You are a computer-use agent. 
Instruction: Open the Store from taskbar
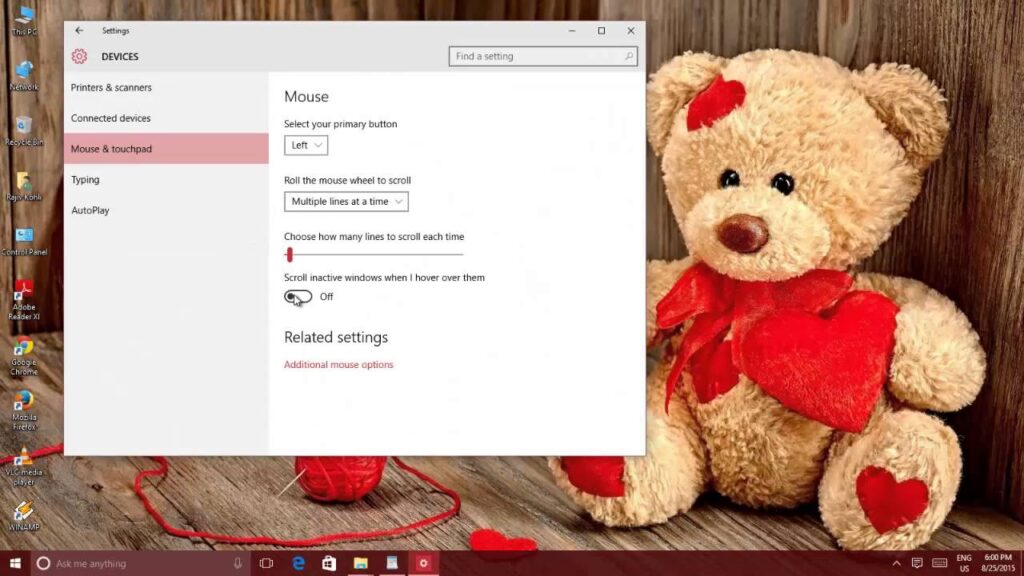click(x=329, y=563)
